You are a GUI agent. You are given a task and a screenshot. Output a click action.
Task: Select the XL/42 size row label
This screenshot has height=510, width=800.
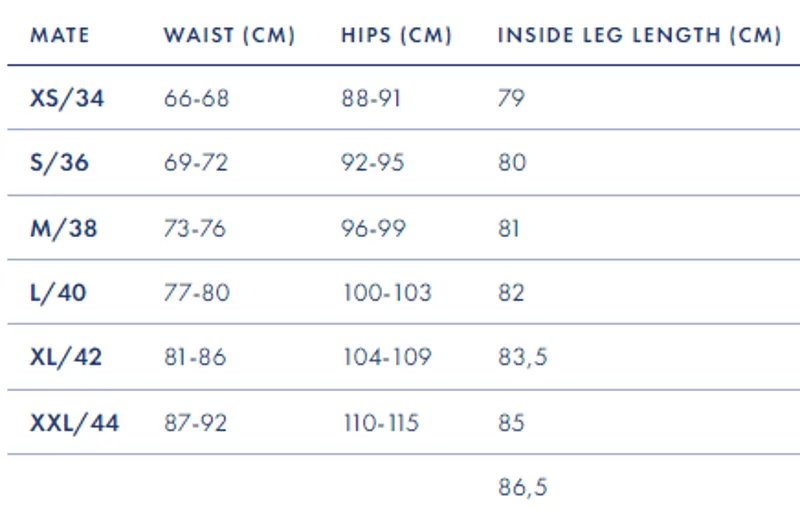[67, 357]
